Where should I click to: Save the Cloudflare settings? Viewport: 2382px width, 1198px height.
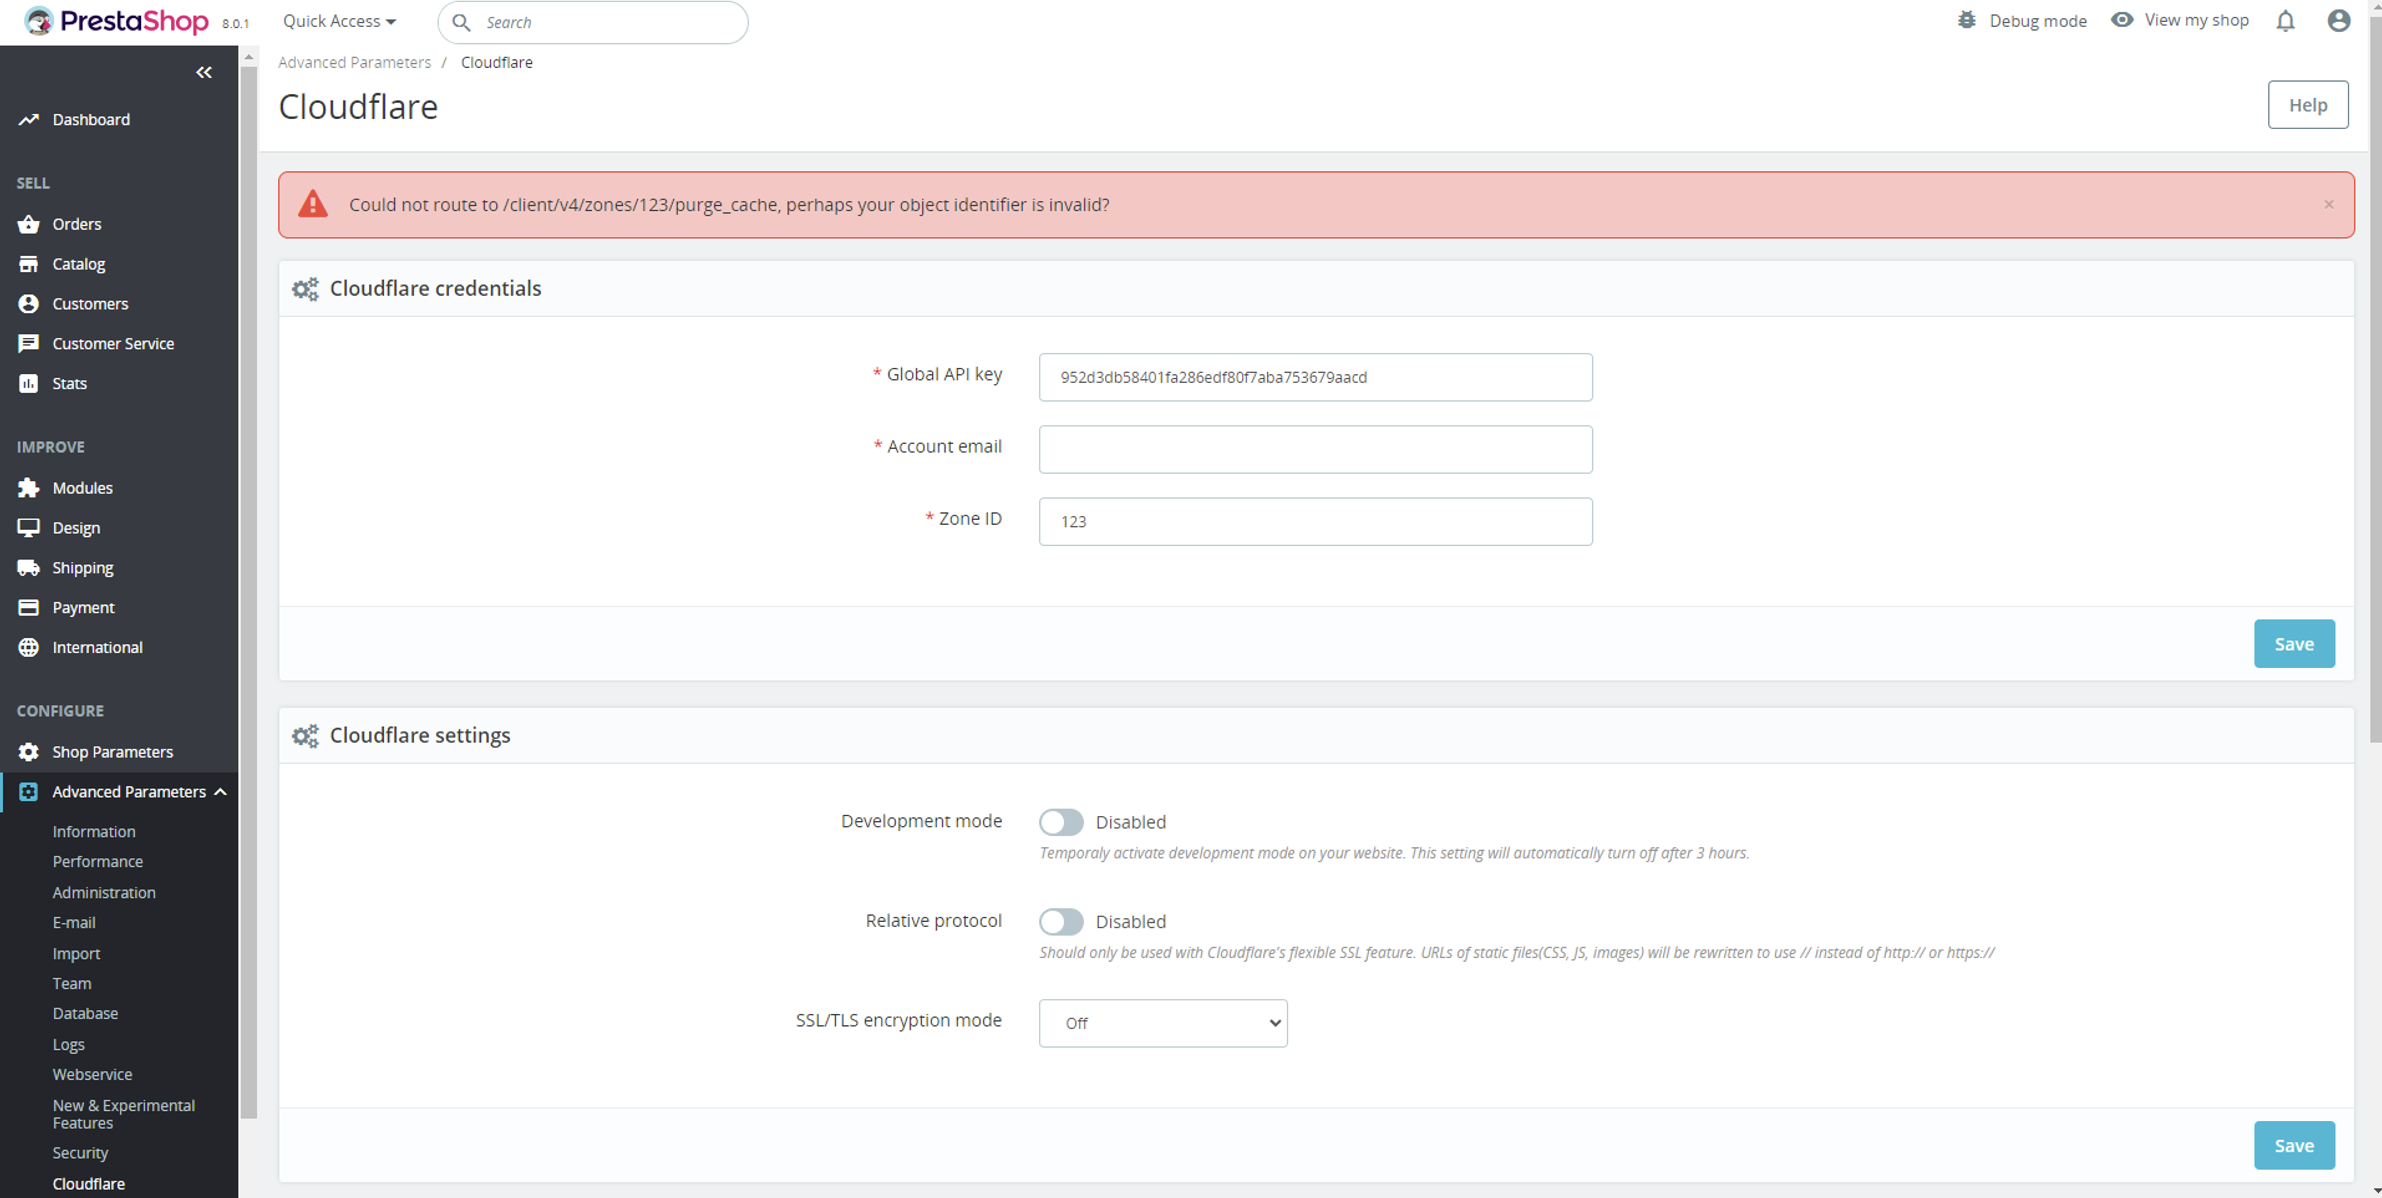pos(2294,1146)
